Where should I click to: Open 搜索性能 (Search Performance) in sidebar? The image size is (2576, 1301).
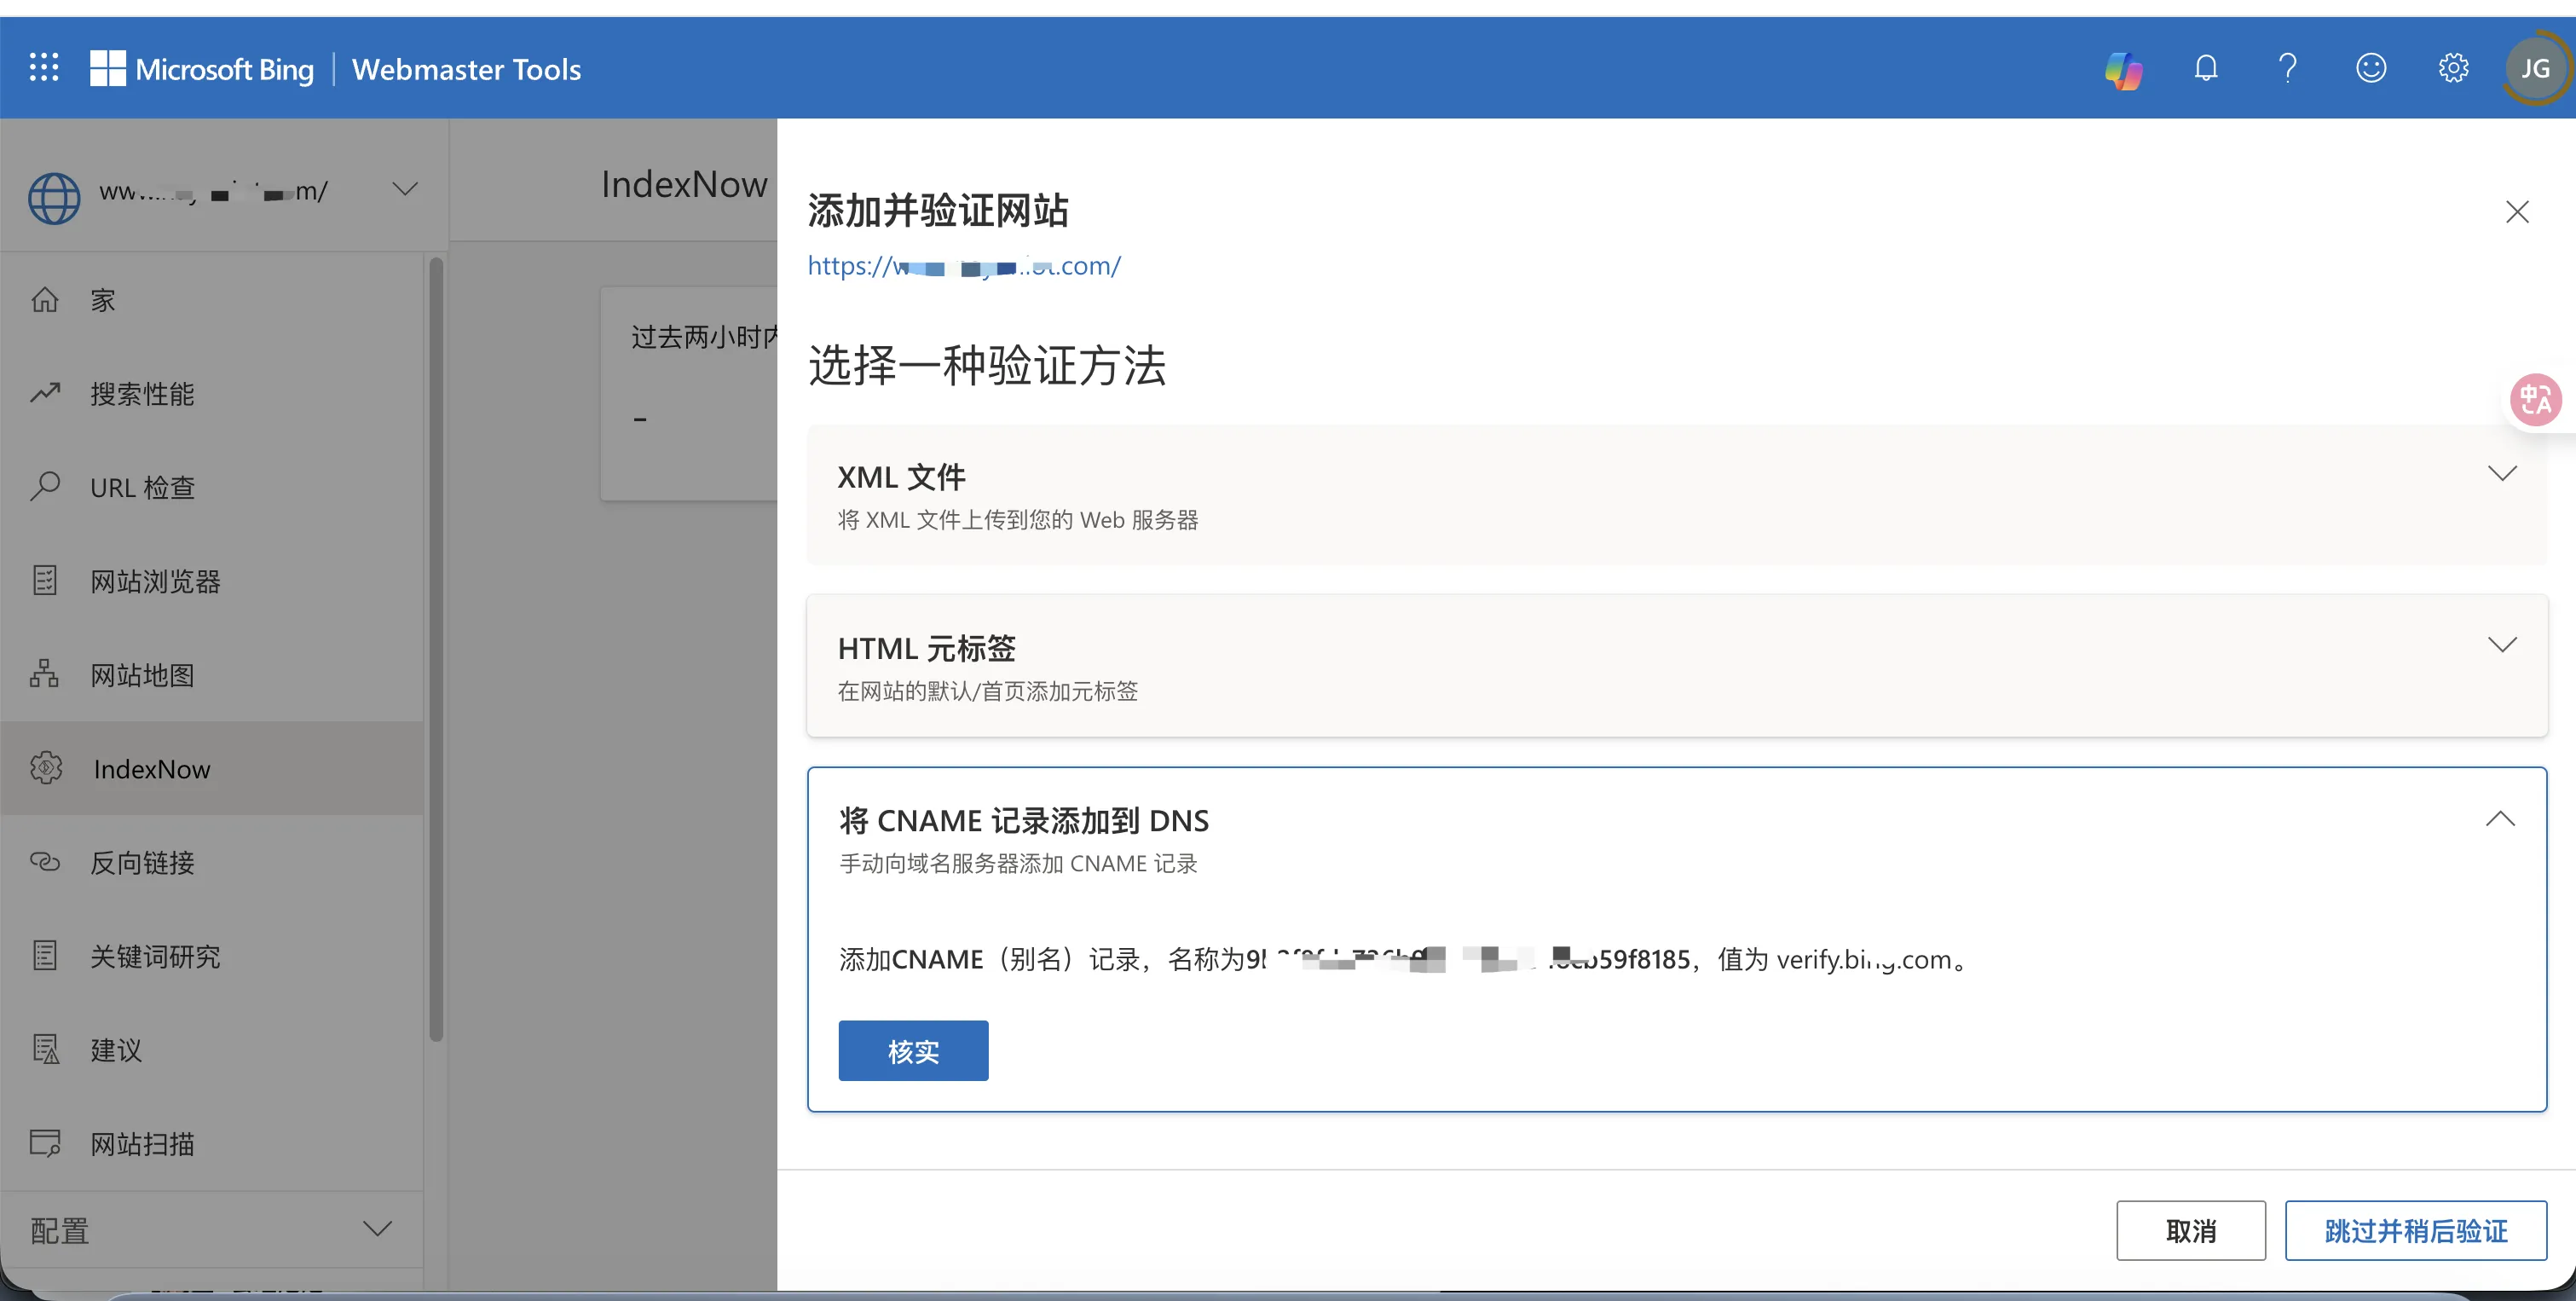pos(141,393)
